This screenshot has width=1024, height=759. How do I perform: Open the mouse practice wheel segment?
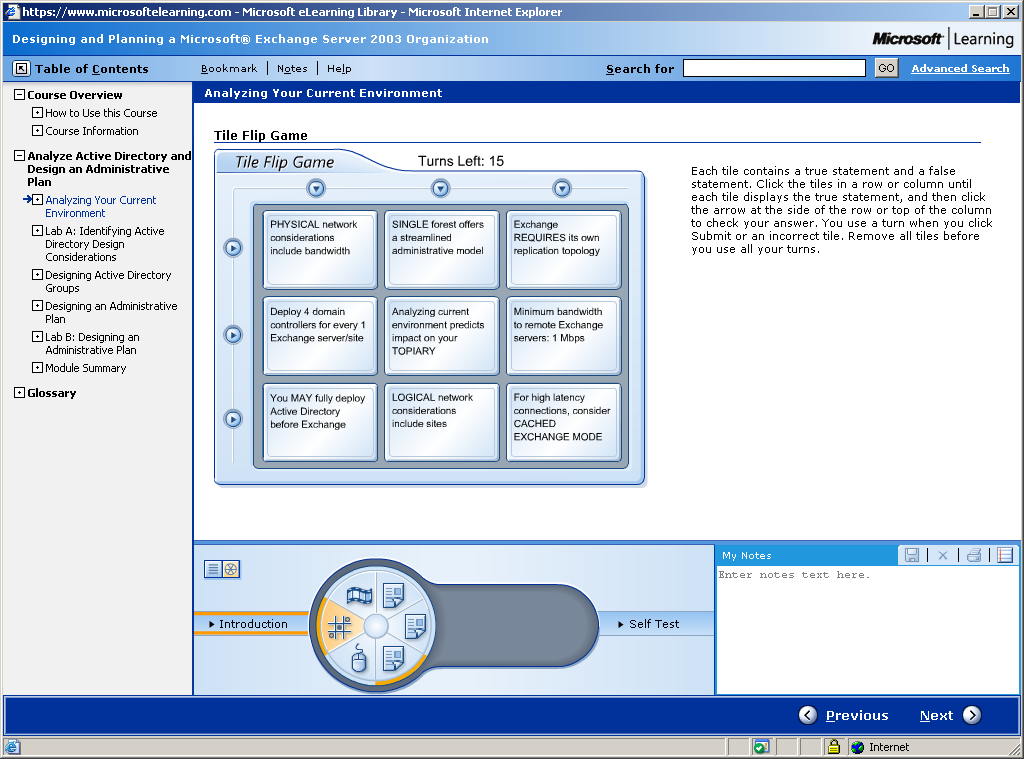359,658
